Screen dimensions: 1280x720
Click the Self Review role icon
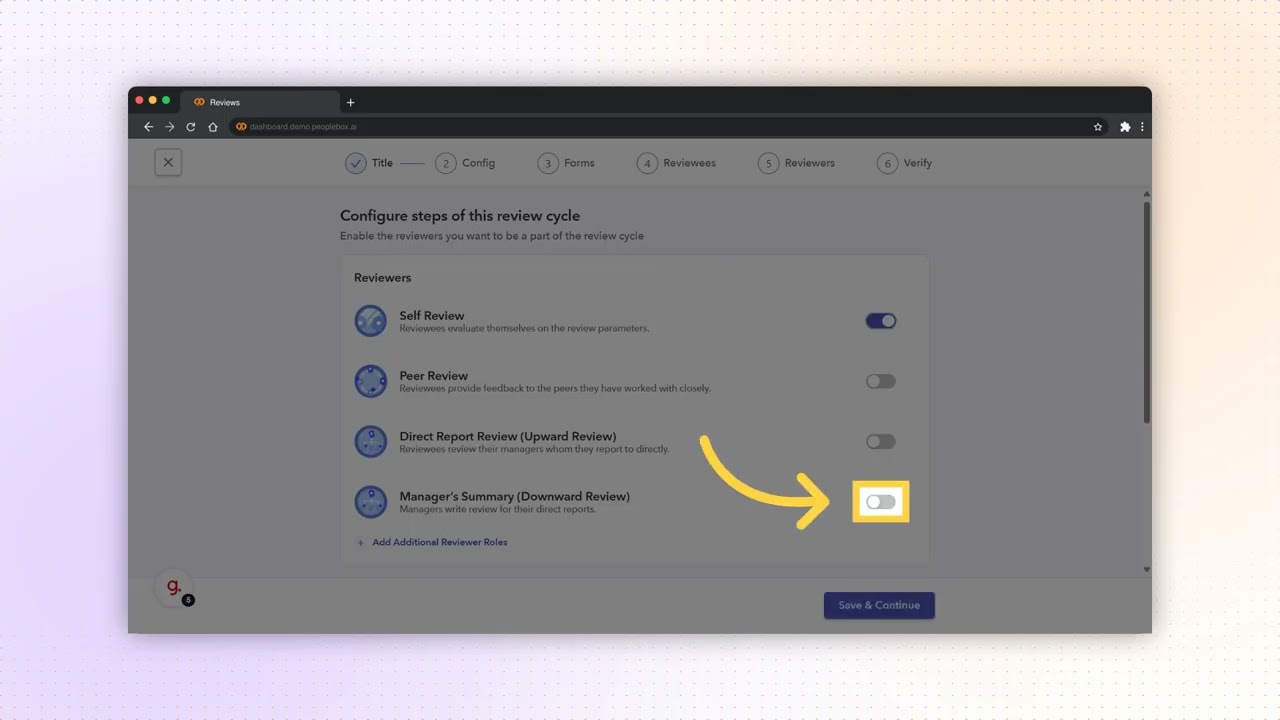371,321
